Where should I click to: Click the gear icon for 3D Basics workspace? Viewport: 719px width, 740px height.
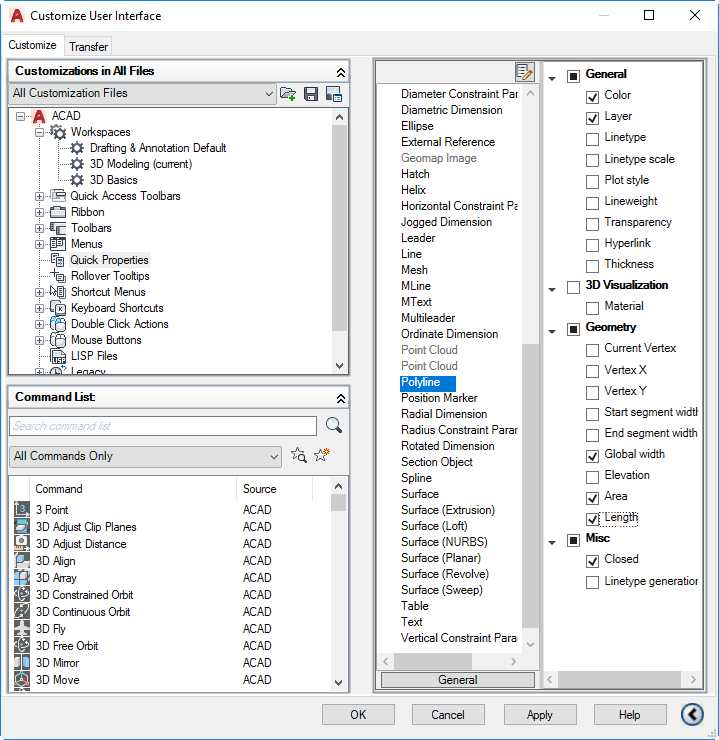coord(77,180)
